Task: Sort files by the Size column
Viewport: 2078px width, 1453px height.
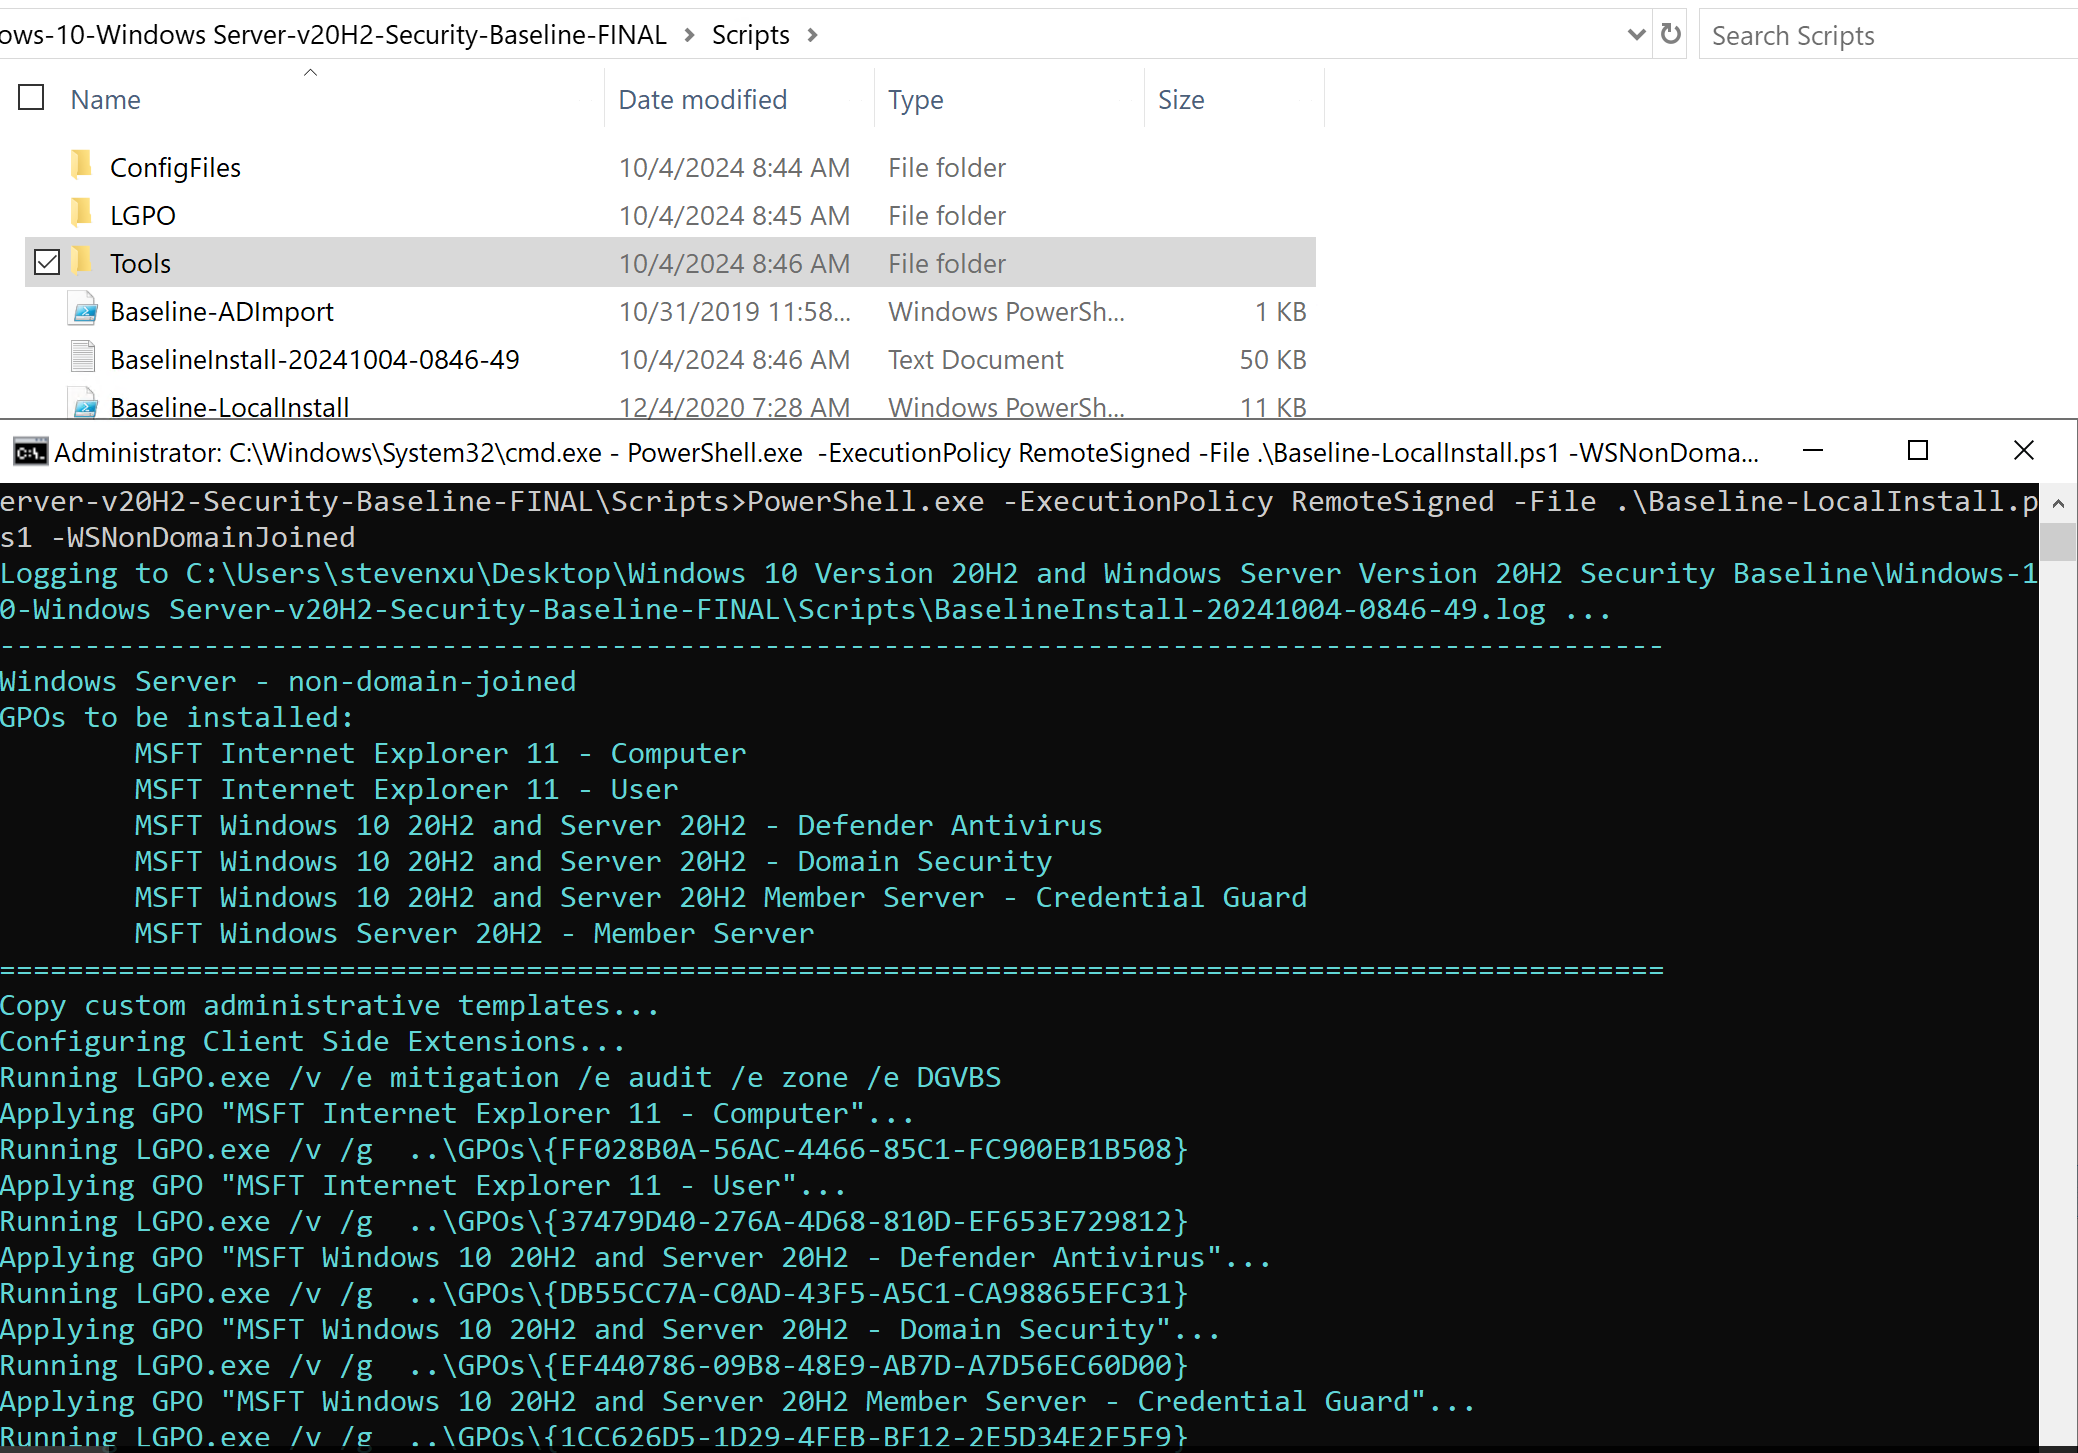Action: coord(1181,100)
